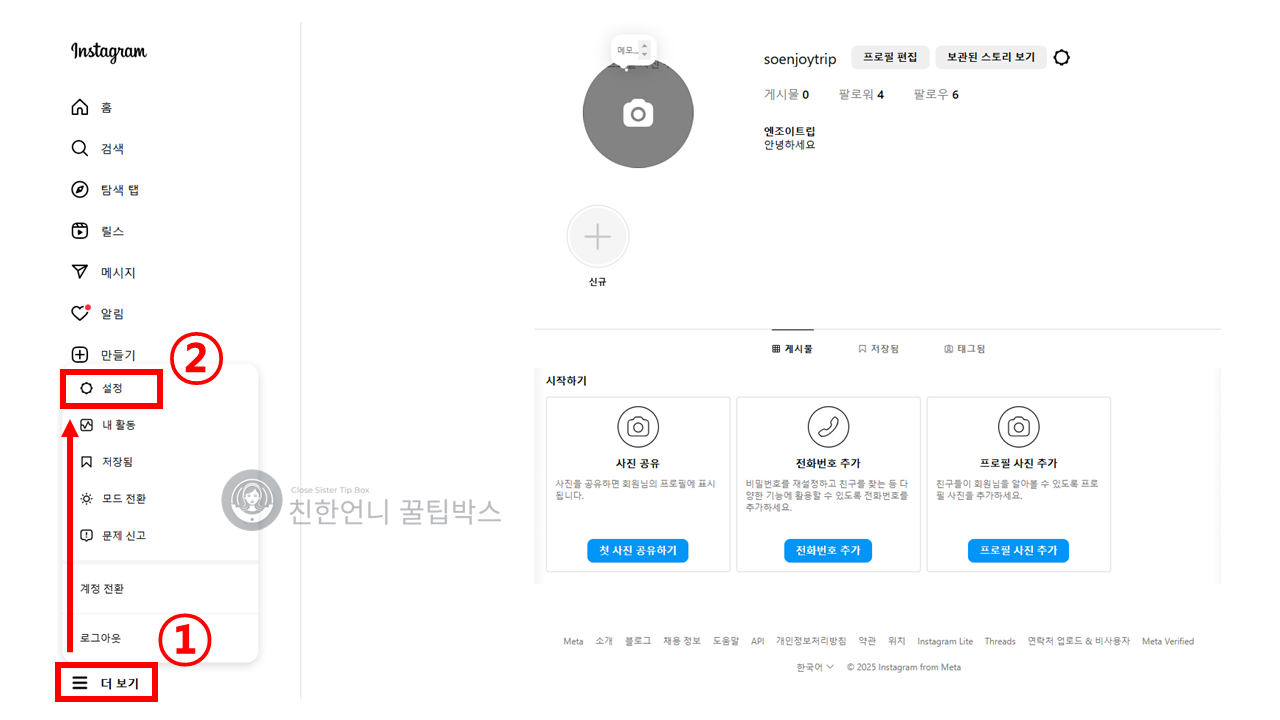1280x720 pixels.
Task: Click 로그아웃
Action: coord(100,638)
